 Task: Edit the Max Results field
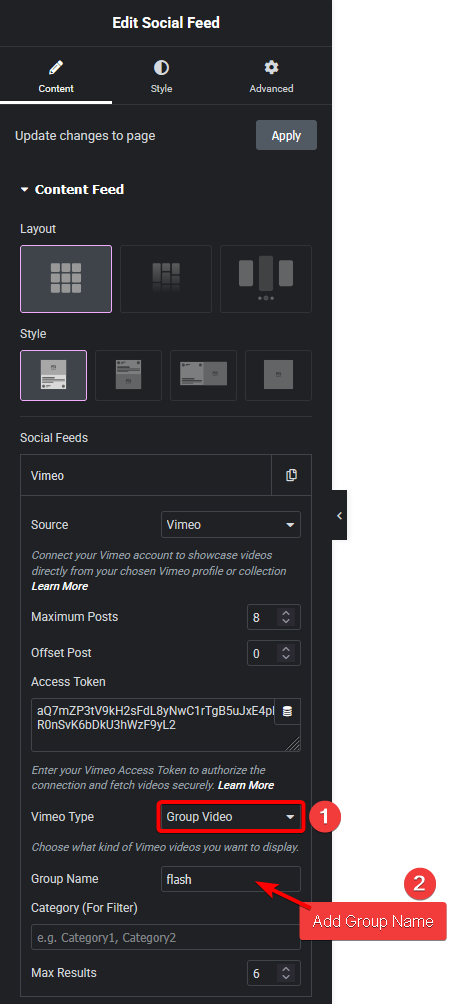262,973
